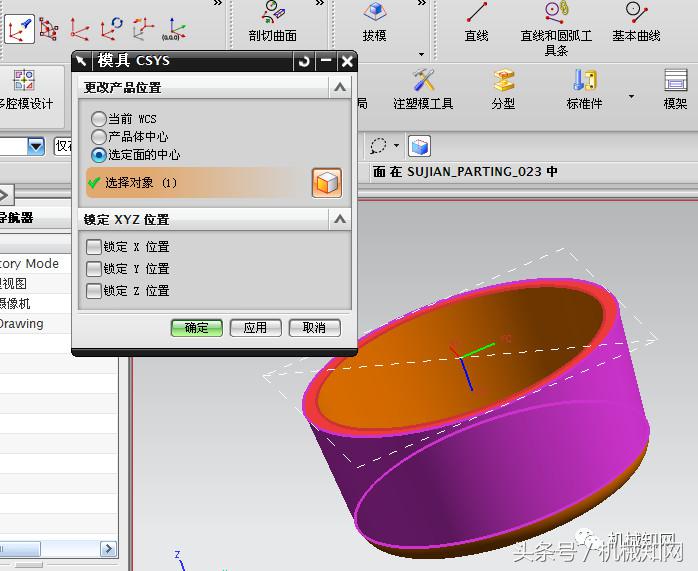Enable 锁定 X 位置 checkbox
The image size is (698, 571).
(x=93, y=247)
